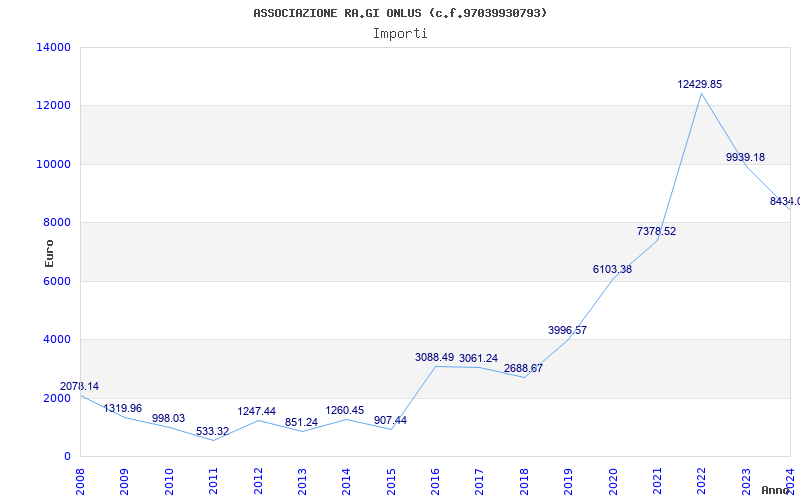This screenshot has width=800, height=500.
Task: Click the 851.24 data label
Action: (301, 422)
